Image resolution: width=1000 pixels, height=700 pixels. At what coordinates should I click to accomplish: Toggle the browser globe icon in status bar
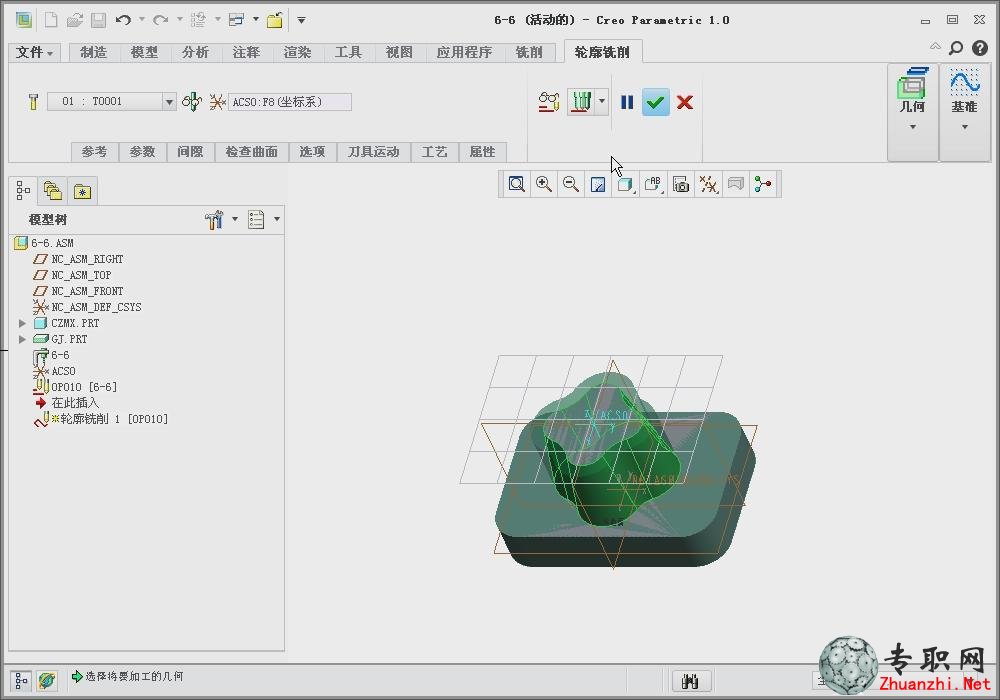point(47,681)
